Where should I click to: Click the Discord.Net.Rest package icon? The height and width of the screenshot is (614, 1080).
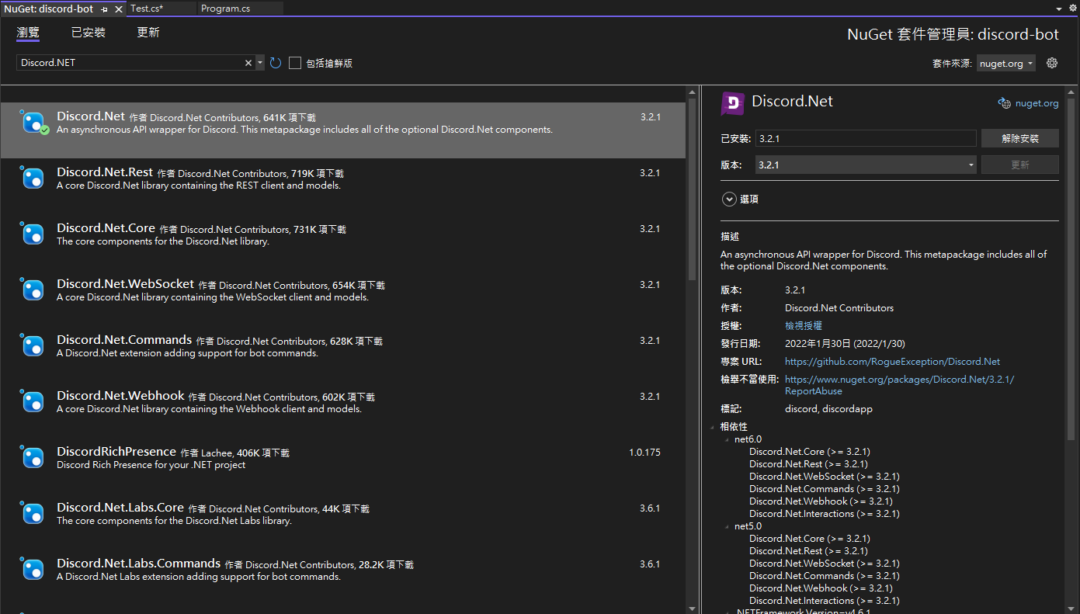click(32, 178)
